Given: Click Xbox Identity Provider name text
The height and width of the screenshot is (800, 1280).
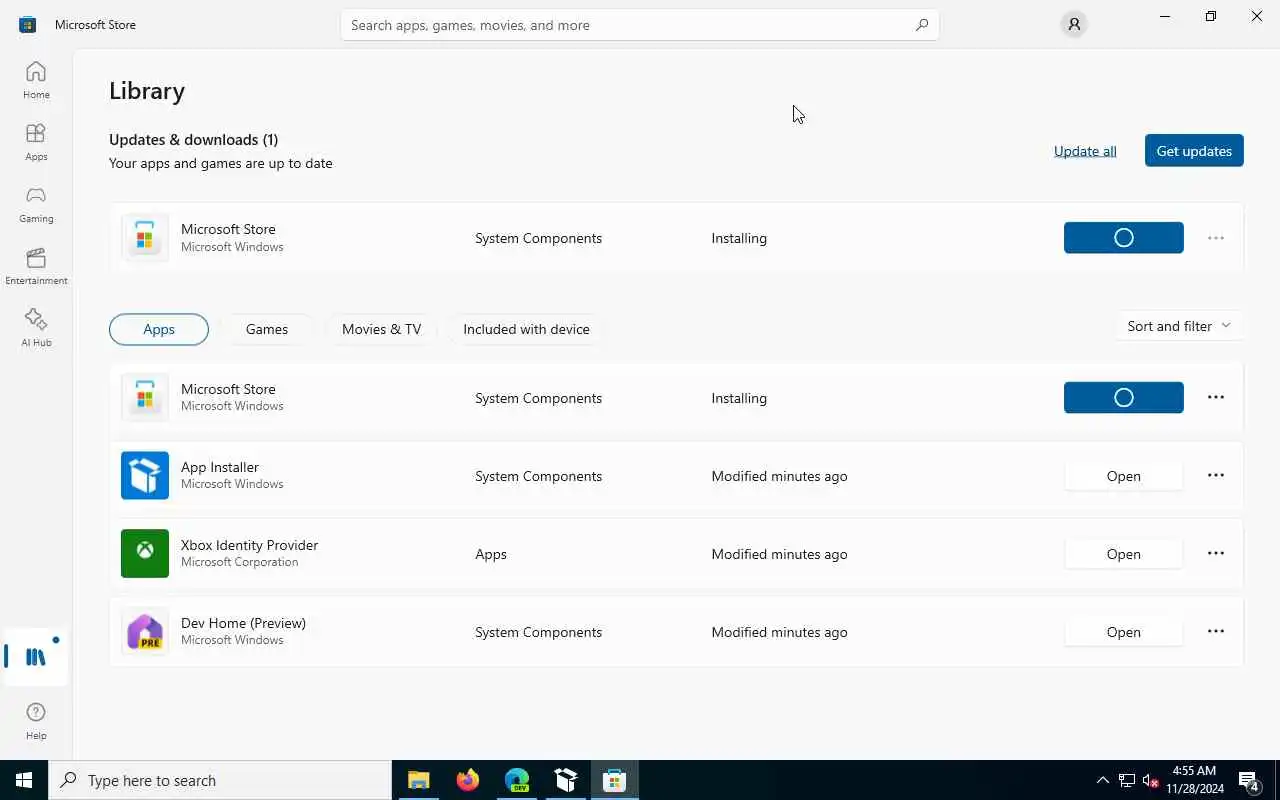Looking at the screenshot, I should (x=249, y=545).
